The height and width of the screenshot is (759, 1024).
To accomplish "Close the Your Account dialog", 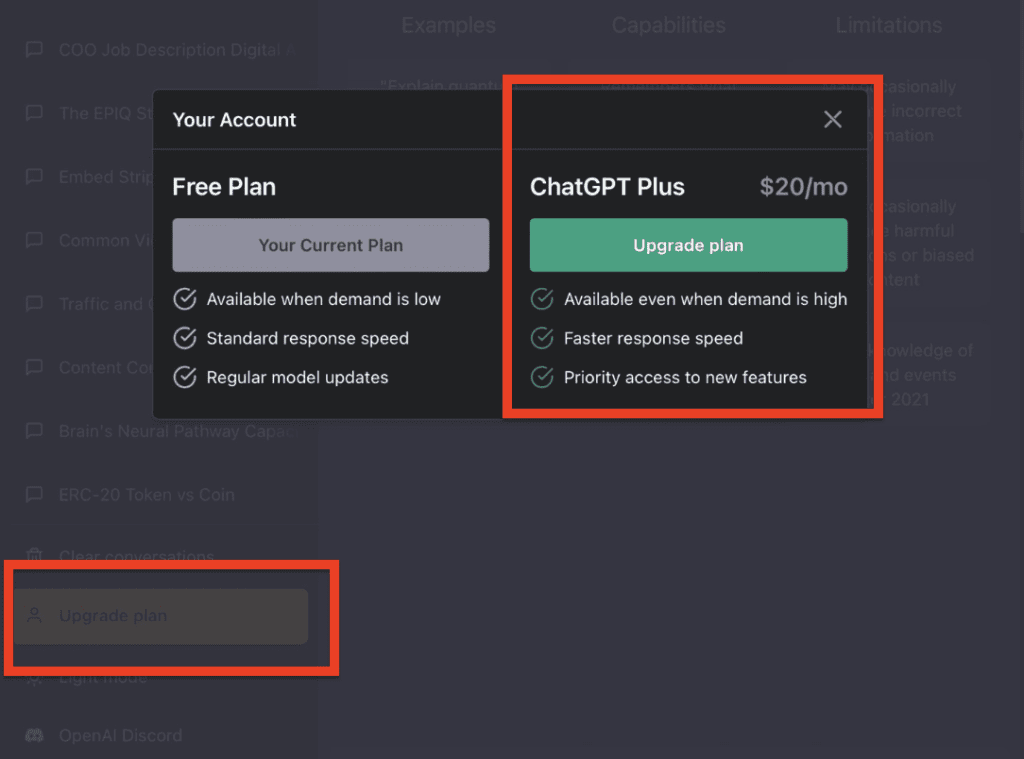I will (833, 120).
